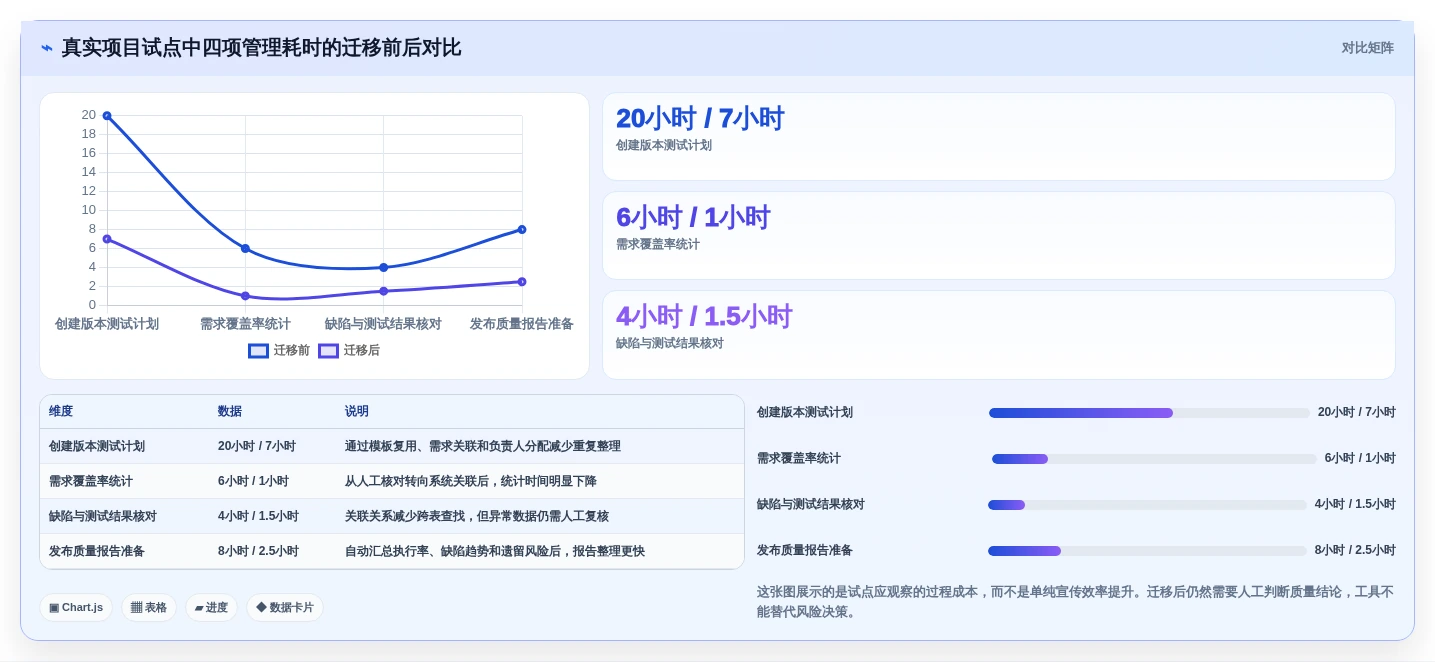The height and width of the screenshot is (662, 1435).
Task: Click 创建版本测试计划 progress bar
Action: point(1149,413)
